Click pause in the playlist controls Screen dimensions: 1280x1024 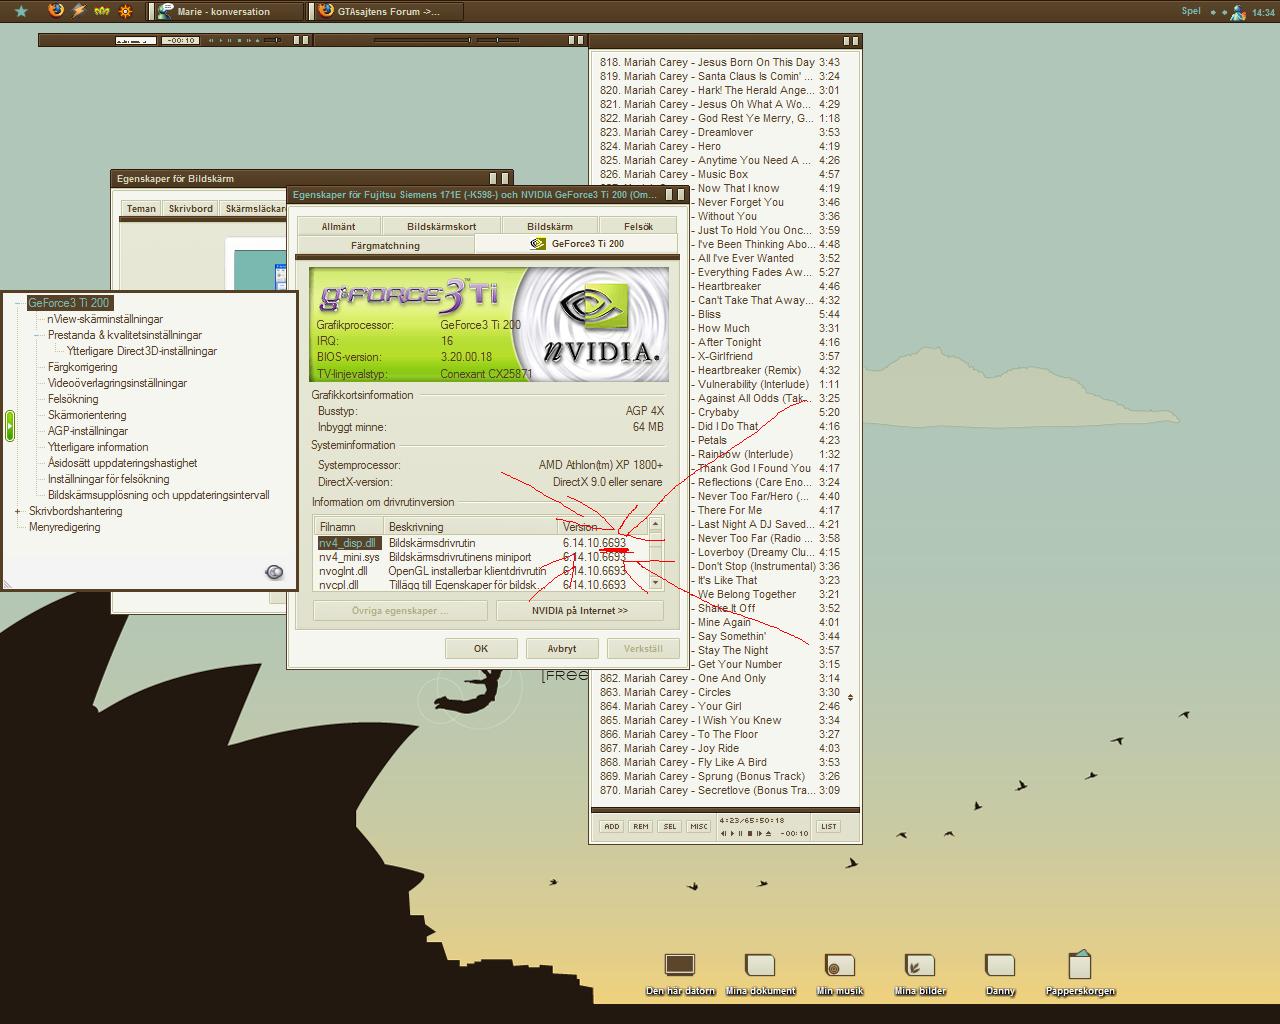(740, 833)
